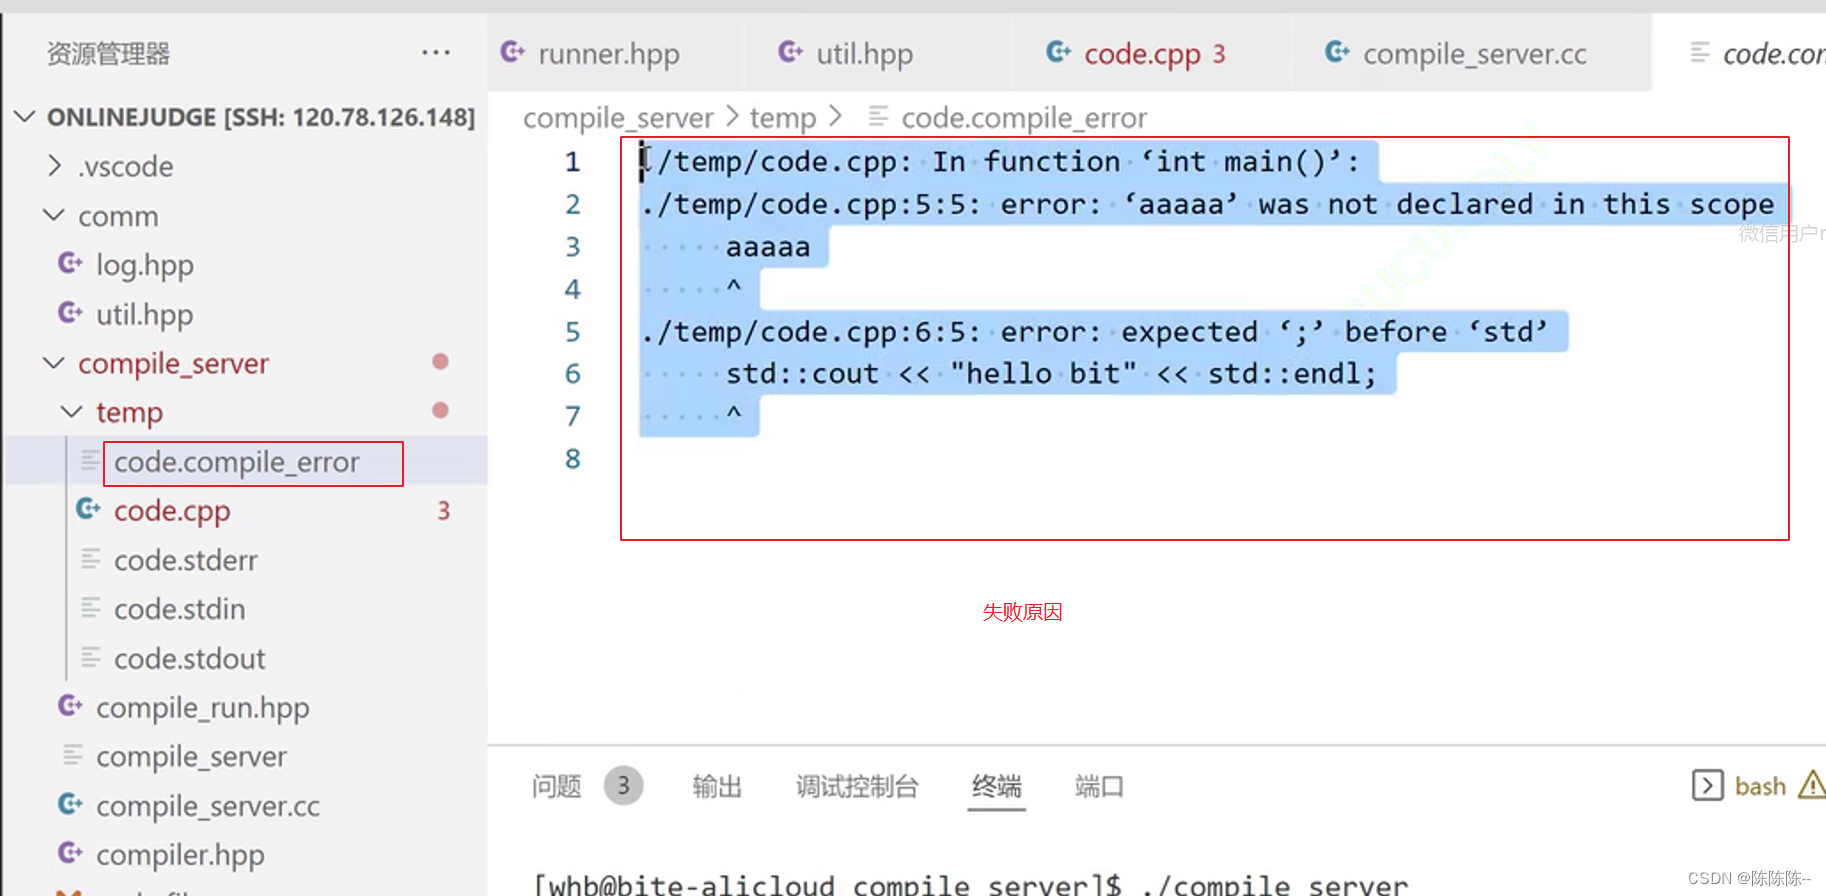Open the 输出 output panel tab
This screenshot has height=896, width=1826.
click(x=717, y=787)
